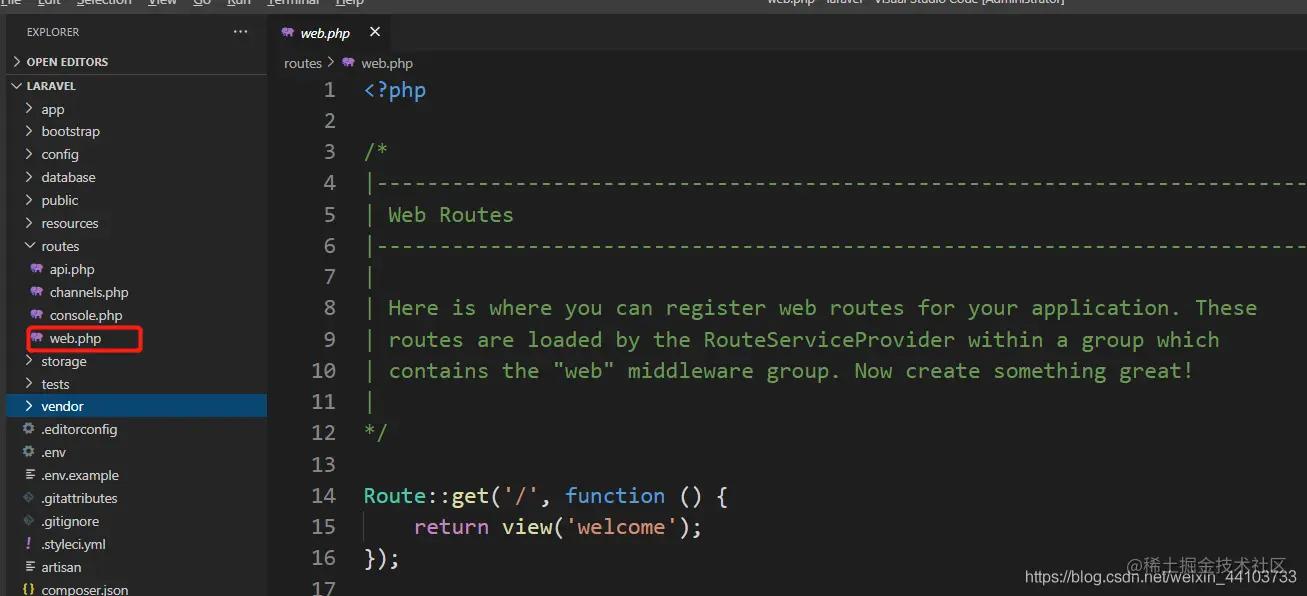1307x596 pixels.
Task: Click the PHP icon of console.php
Action: (37, 315)
